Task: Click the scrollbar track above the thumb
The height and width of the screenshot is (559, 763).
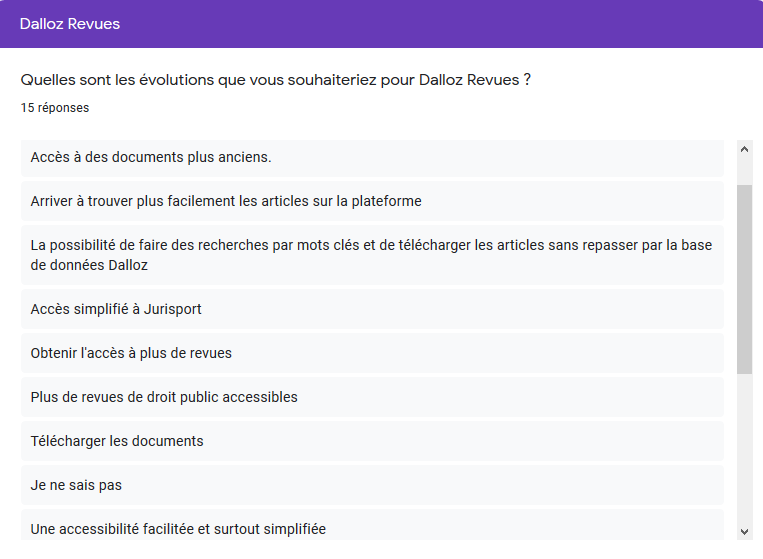Action: pyautogui.click(x=744, y=171)
